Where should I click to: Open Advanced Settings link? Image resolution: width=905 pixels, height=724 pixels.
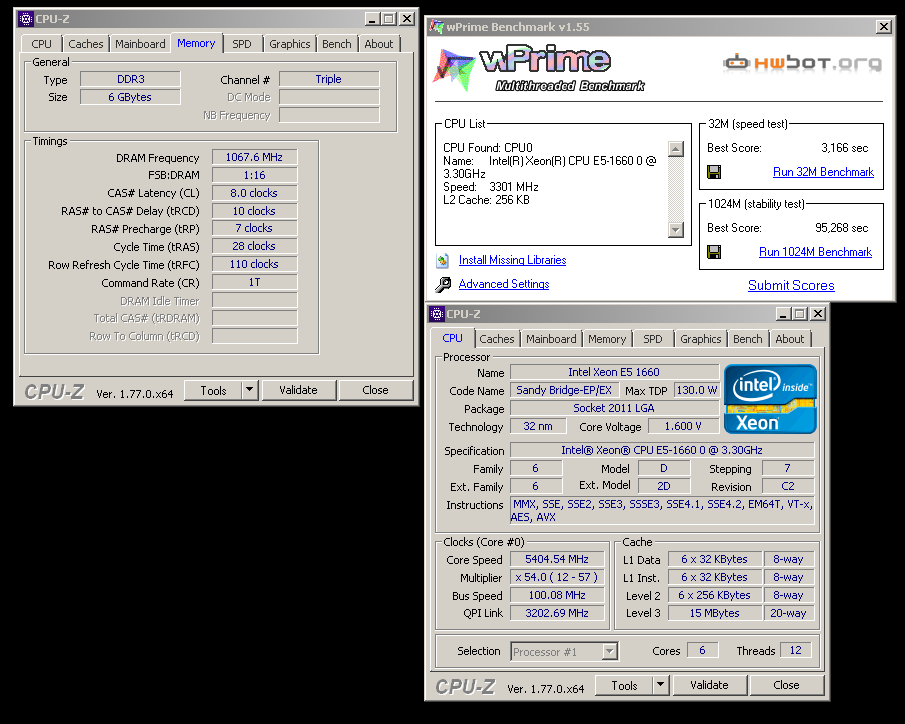click(504, 284)
